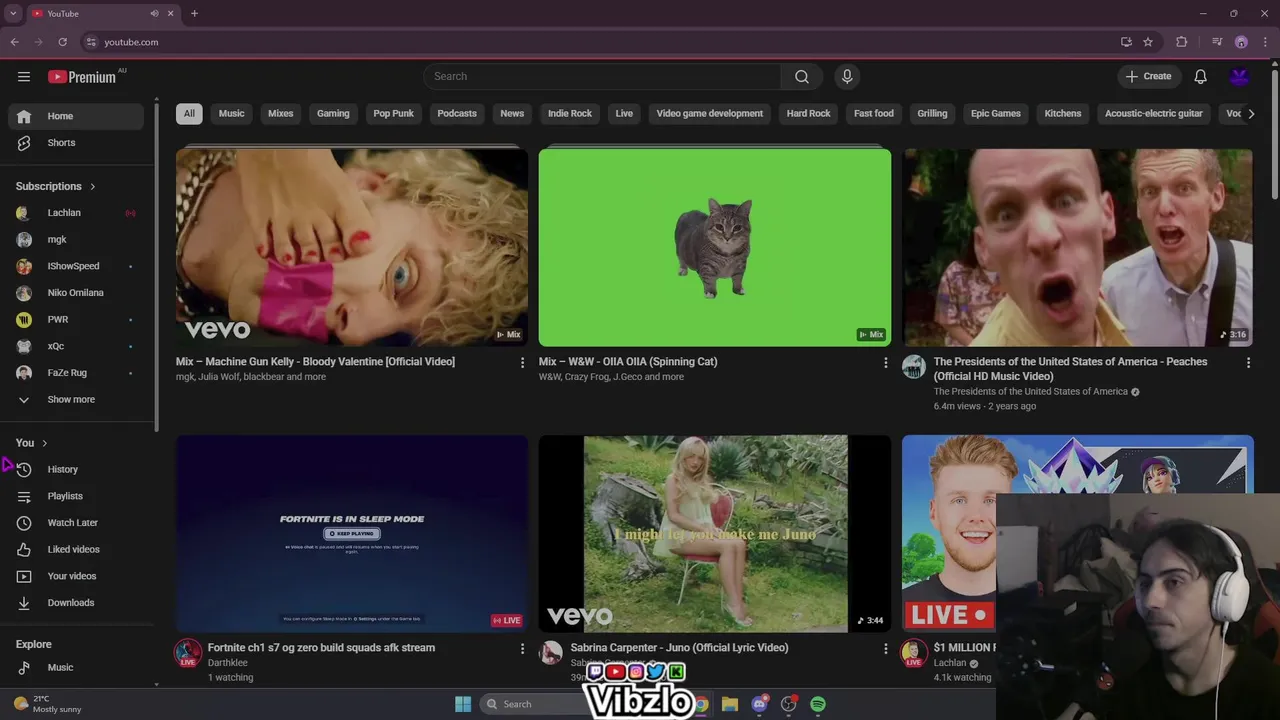The image size is (1280, 720).
Task: Open options for Peaches video
Action: click(x=1248, y=363)
